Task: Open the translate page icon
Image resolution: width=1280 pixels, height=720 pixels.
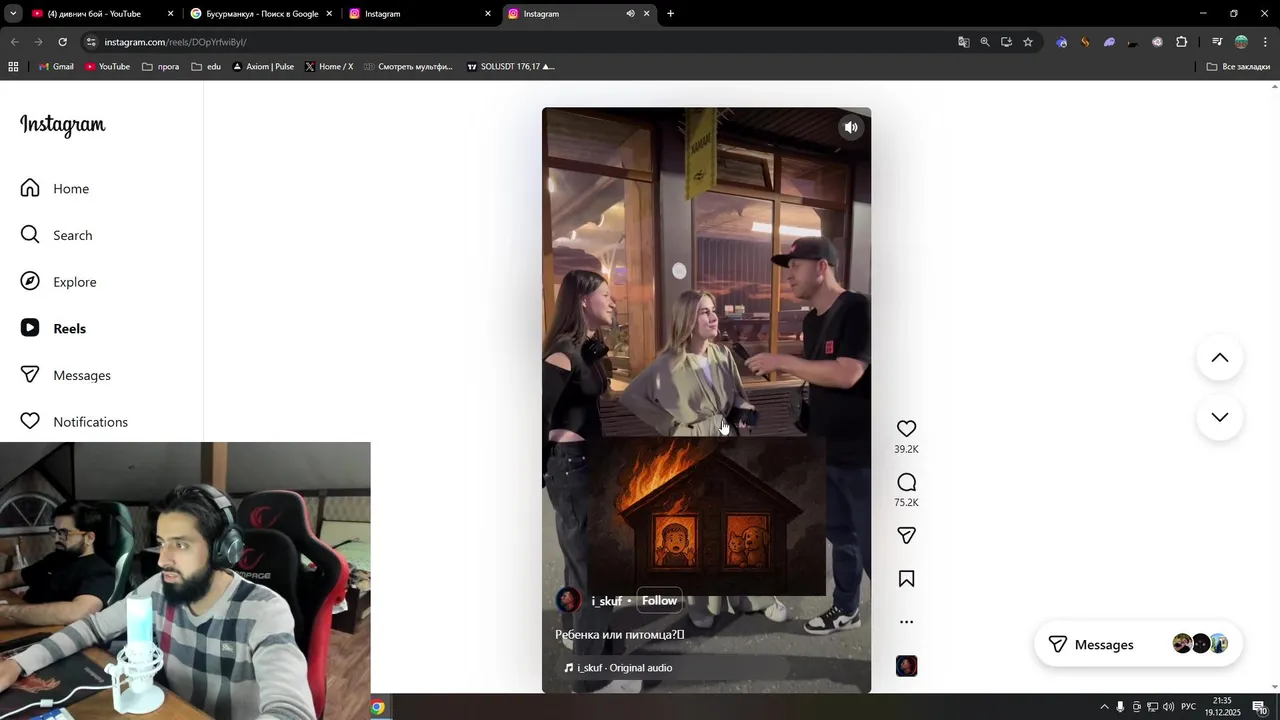Action: 963,42
